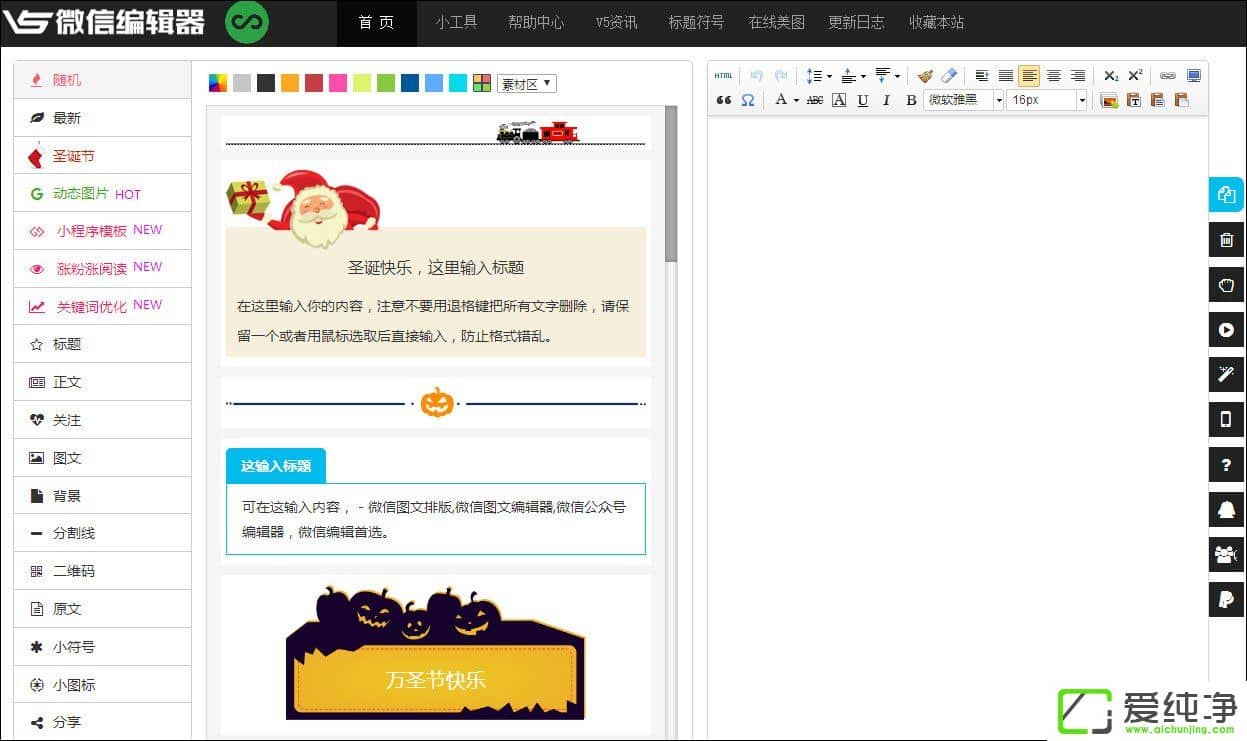Click 收藏本站 in the navigation bar
The image size is (1247, 741).
point(937,23)
